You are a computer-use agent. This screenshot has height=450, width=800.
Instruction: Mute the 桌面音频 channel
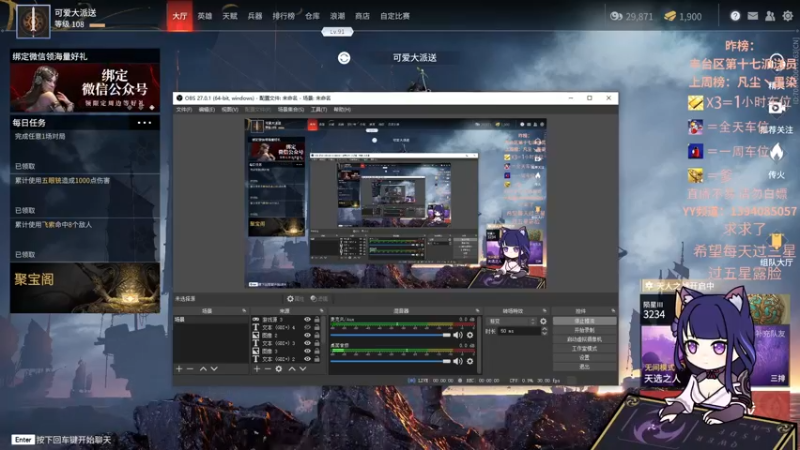(458, 361)
